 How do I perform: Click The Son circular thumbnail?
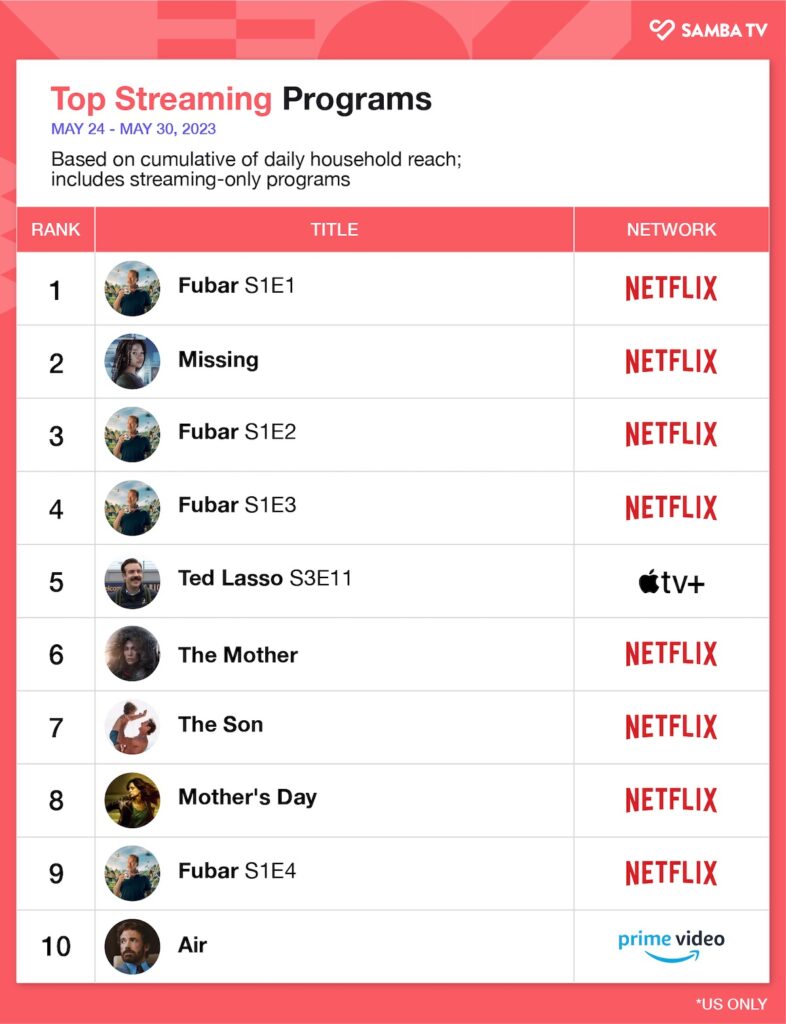[132, 727]
